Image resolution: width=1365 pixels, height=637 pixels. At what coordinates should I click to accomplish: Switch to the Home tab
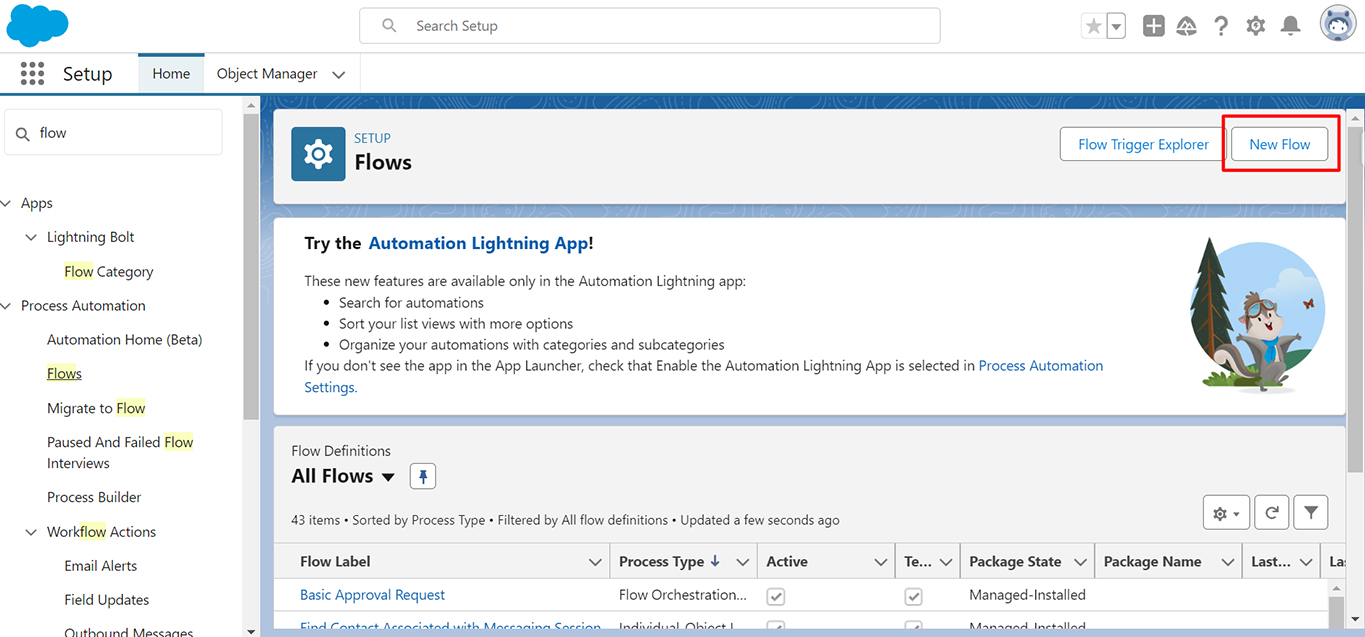tap(171, 74)
